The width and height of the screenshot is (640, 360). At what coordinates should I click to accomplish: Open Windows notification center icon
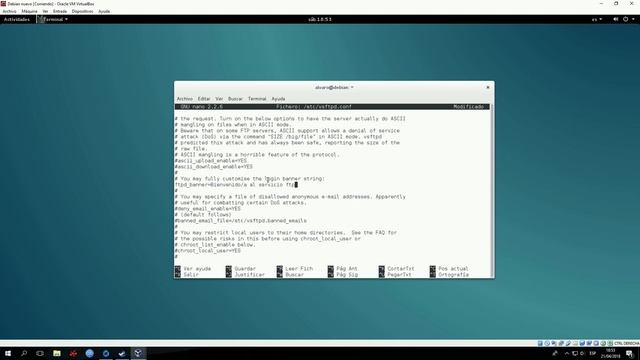tap(629, 353)
